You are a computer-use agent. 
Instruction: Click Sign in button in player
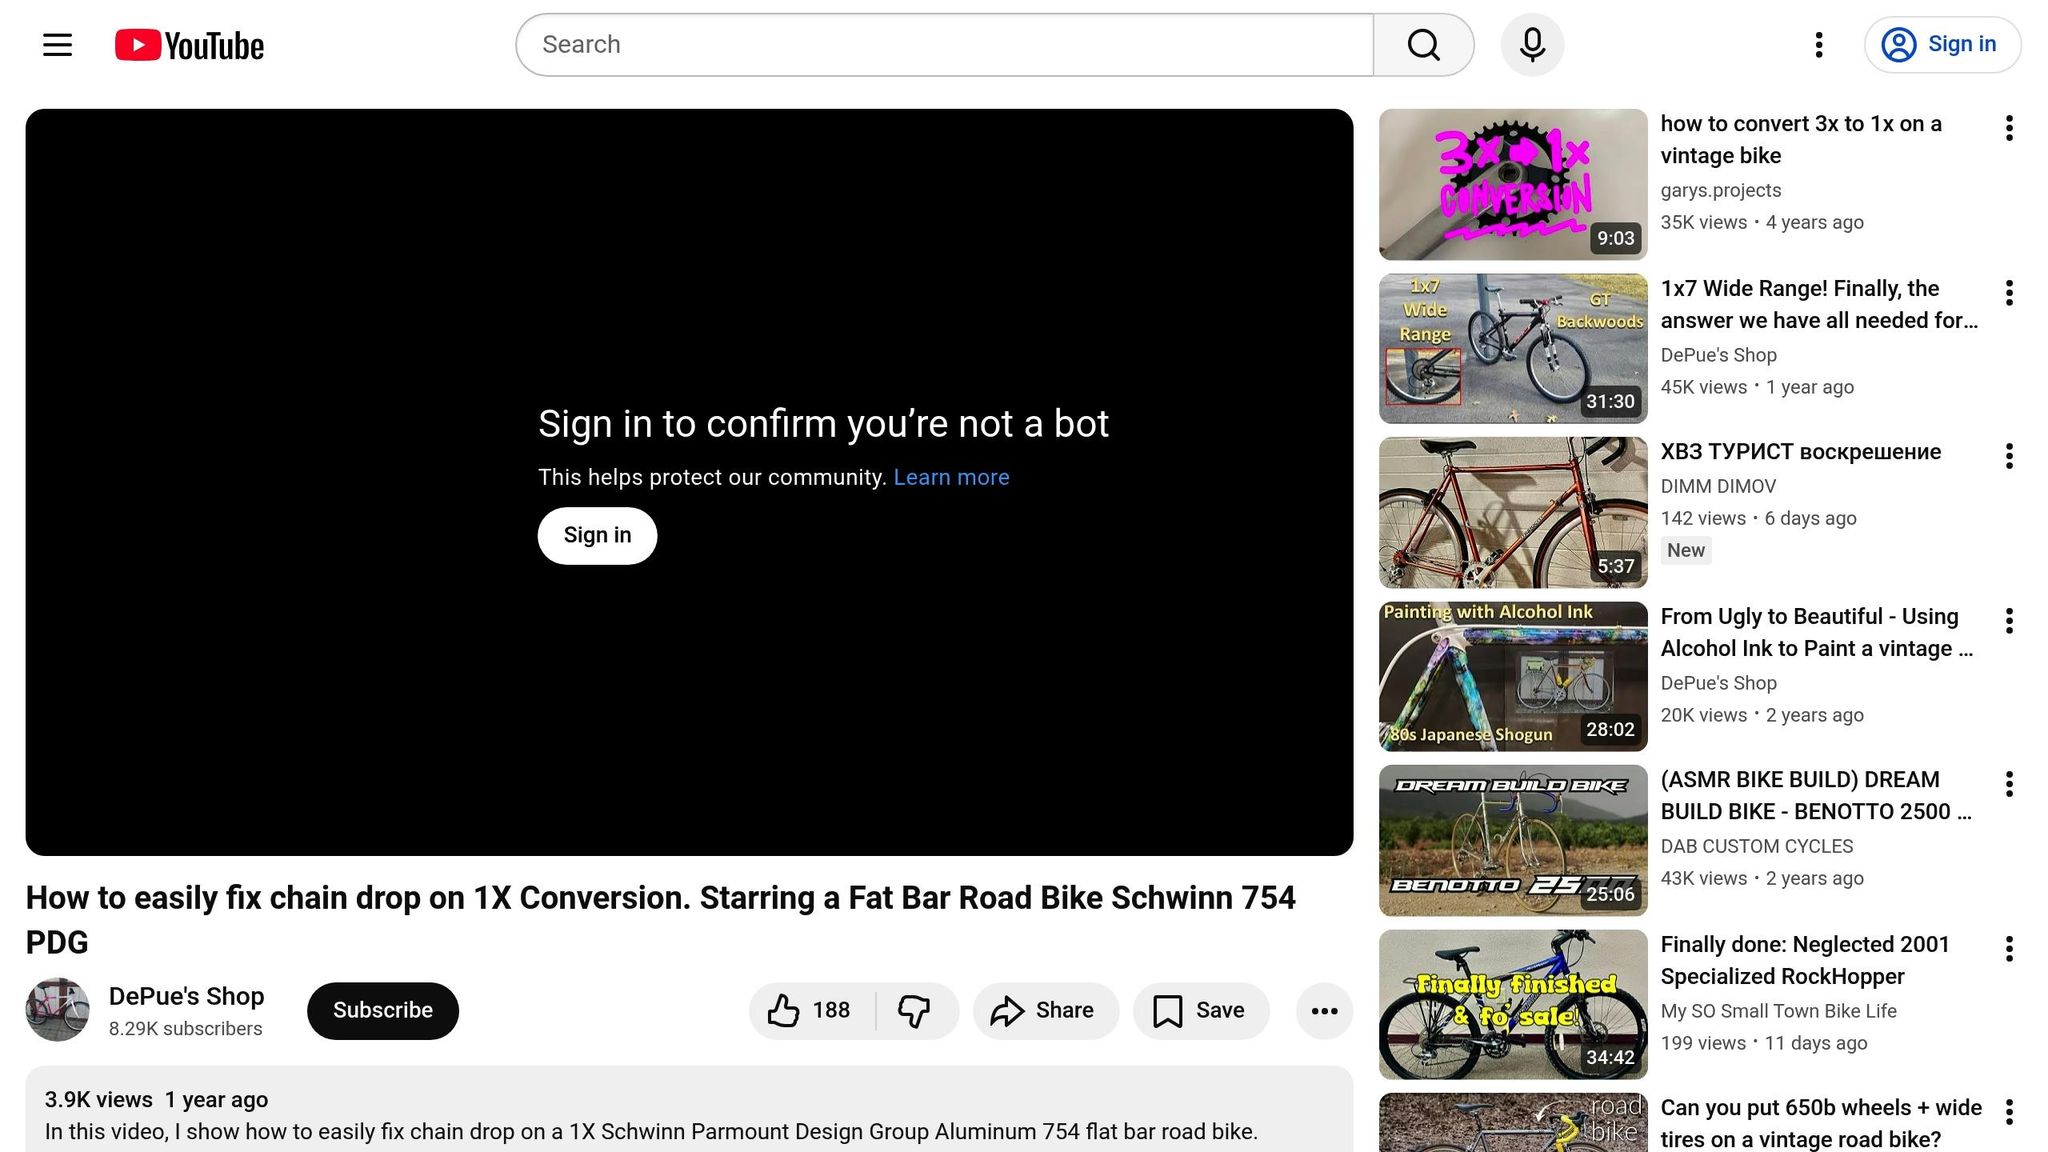597,536
